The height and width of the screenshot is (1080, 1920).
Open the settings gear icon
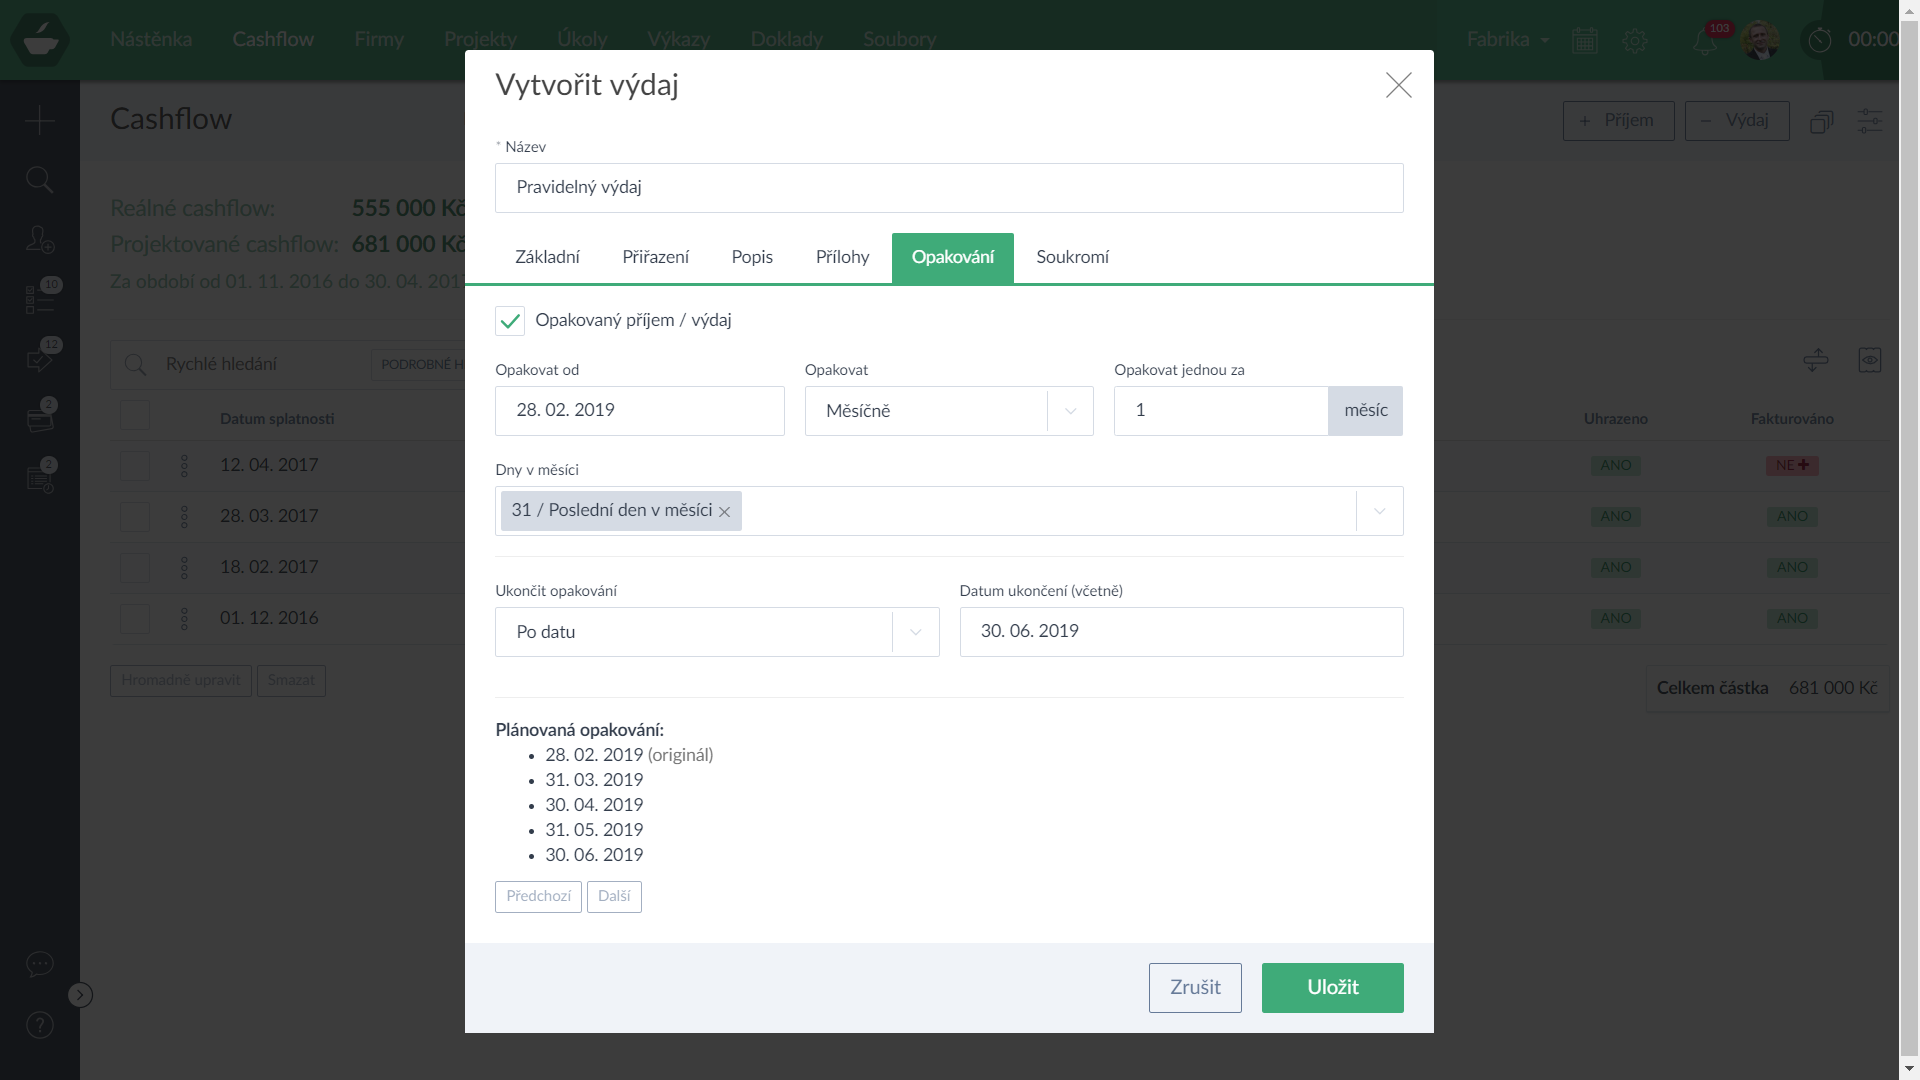point(1634,40)
